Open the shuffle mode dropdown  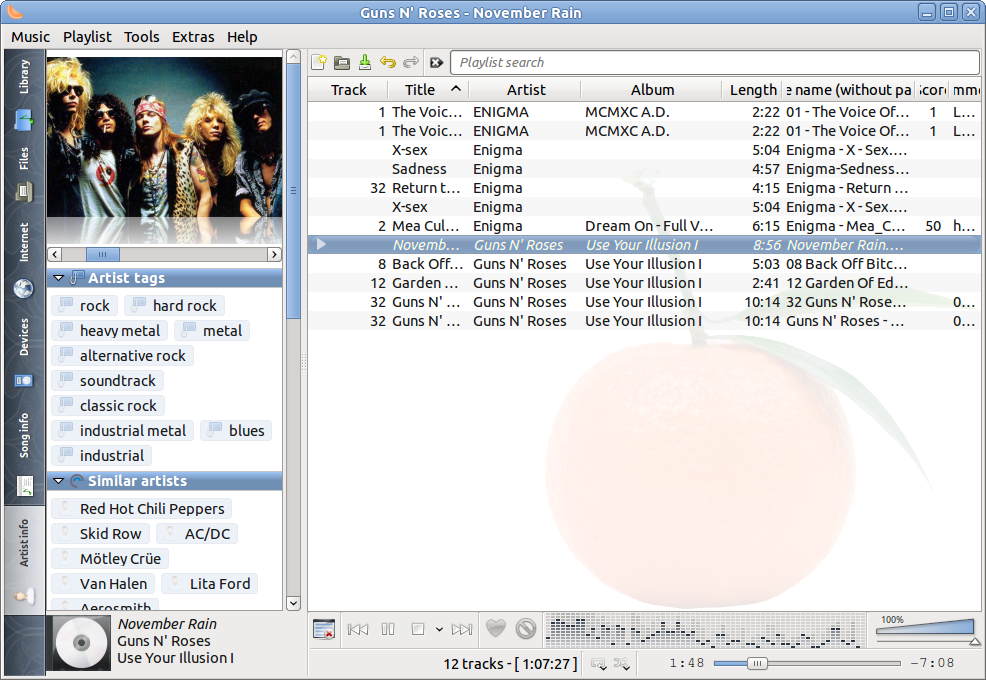pyautogui.click(x=621, y=664)
